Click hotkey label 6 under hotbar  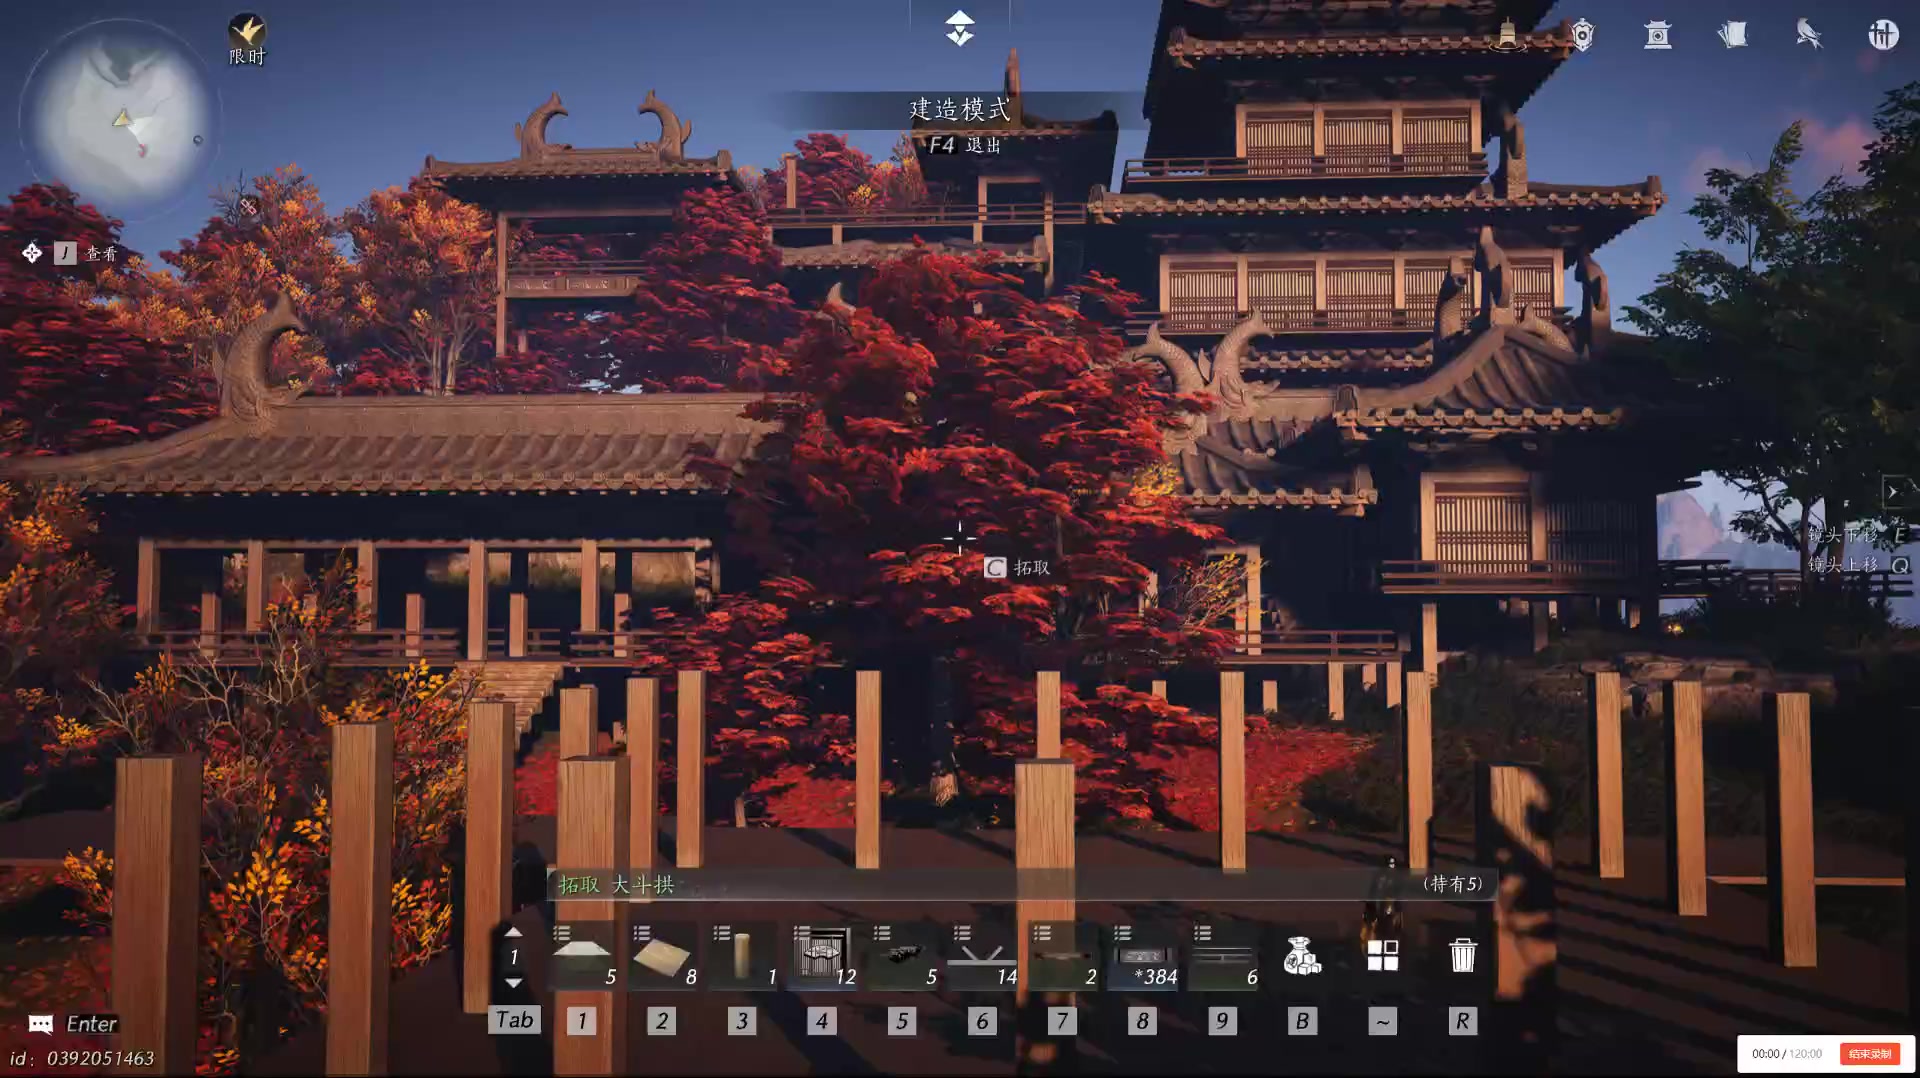pos(982,1021)
